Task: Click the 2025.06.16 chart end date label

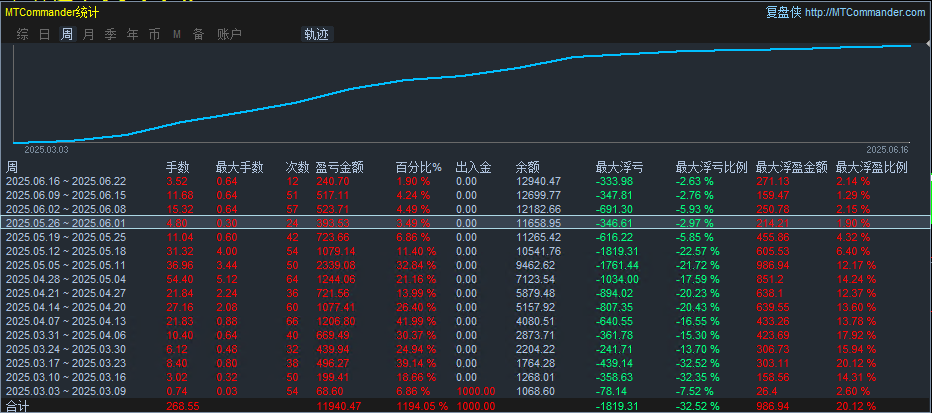Action: tap(887, 150)
